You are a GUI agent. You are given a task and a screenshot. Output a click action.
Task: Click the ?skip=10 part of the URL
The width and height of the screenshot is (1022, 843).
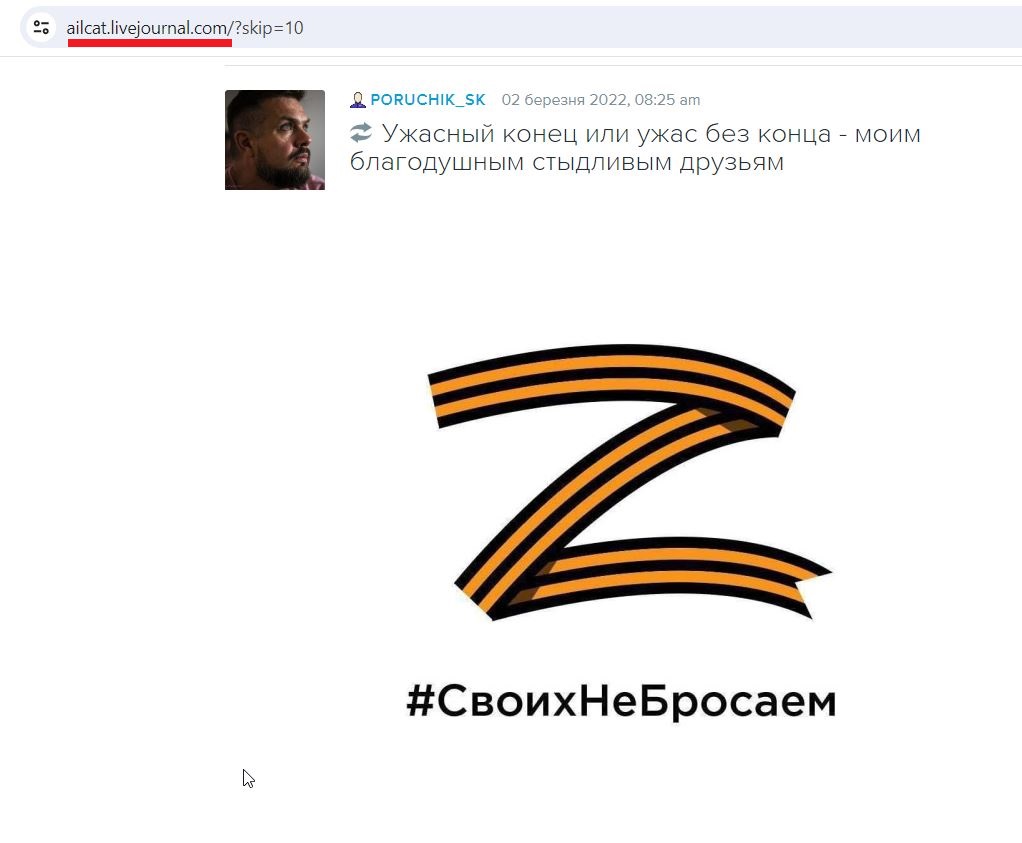(269, 27)
